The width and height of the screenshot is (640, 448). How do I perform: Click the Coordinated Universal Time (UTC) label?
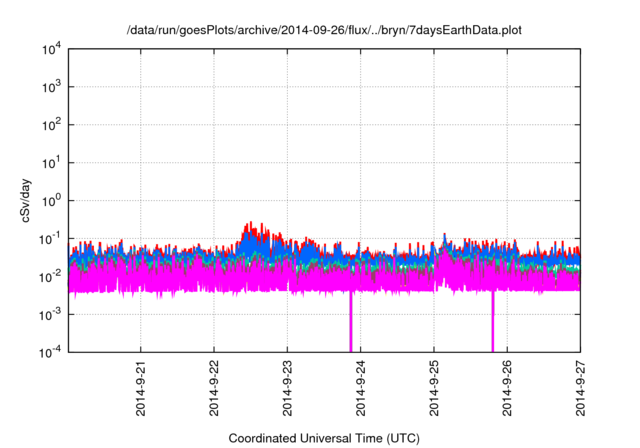(x=324, y=438)
